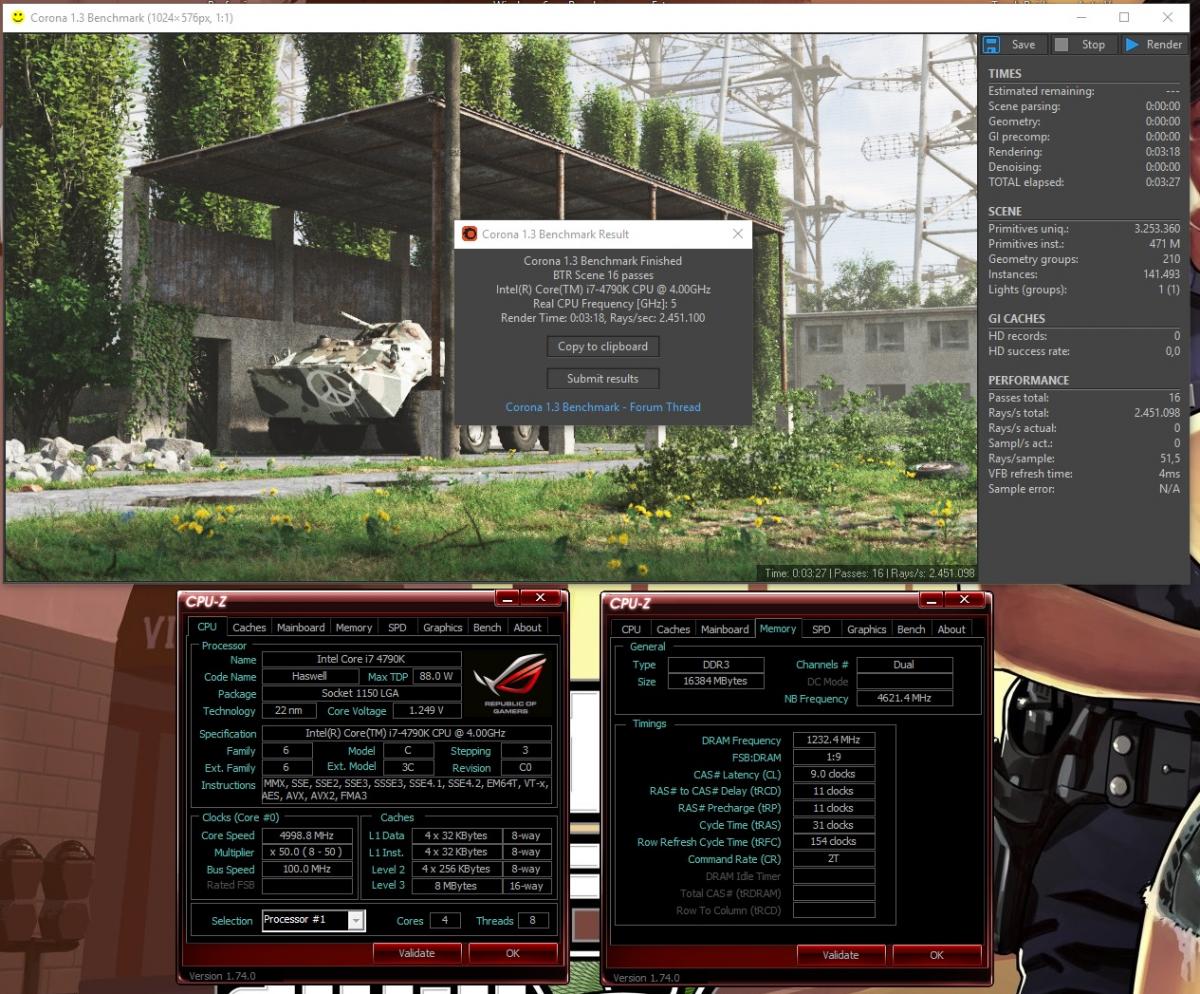1200x994 pixels.
Task: Open Bench tab in right CPU-Z window
Action: 911,629
